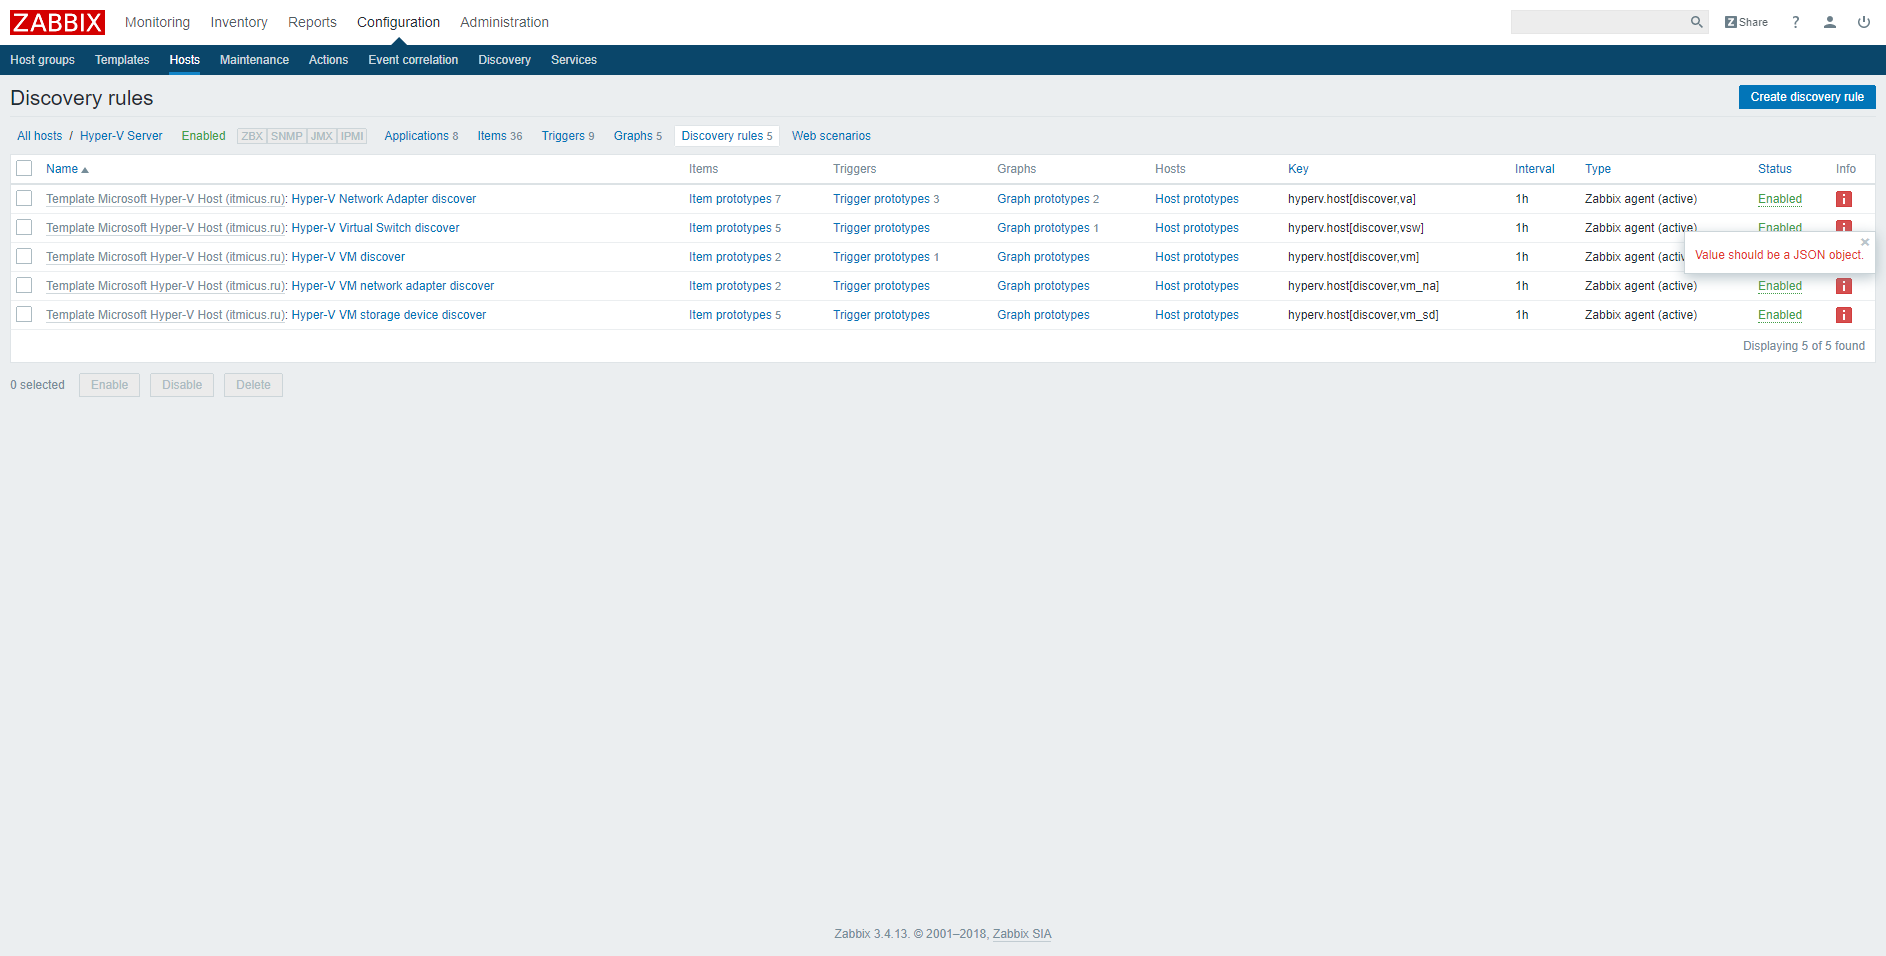Select the checkbox for Hyper-V VM discover
The width and height of the screenshot is (1886, 956).
tap(24, 257)
